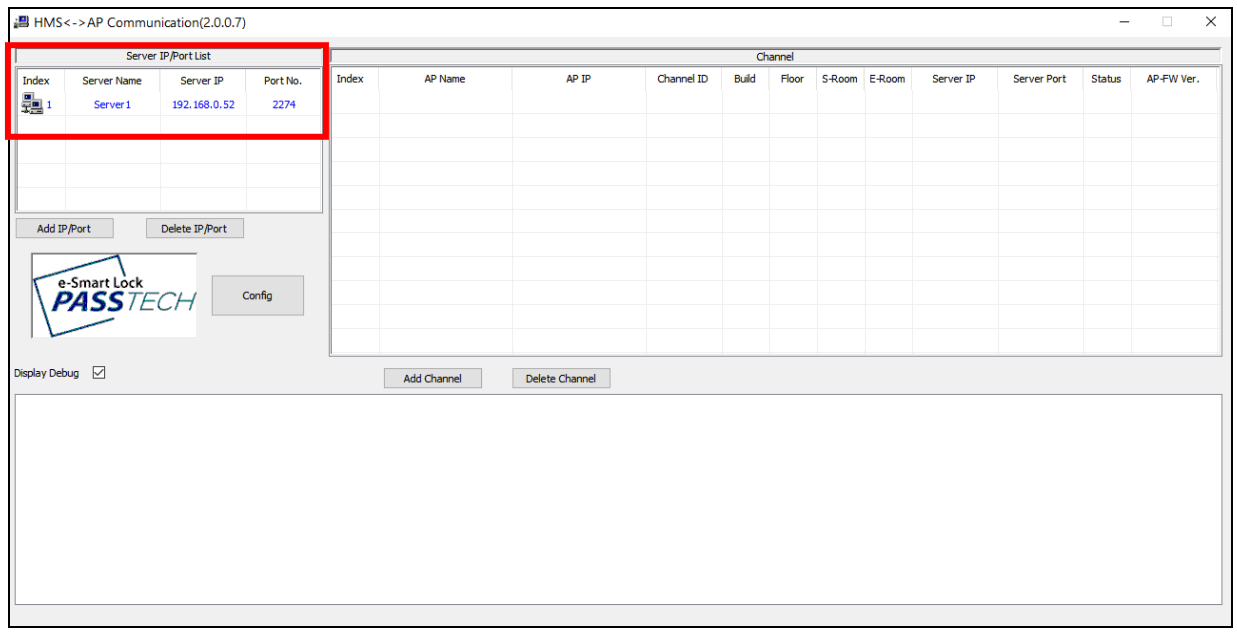This screenshot has width=1237, height=632.
Task: Click the Server Port column header
Action: click(1040, 79)
